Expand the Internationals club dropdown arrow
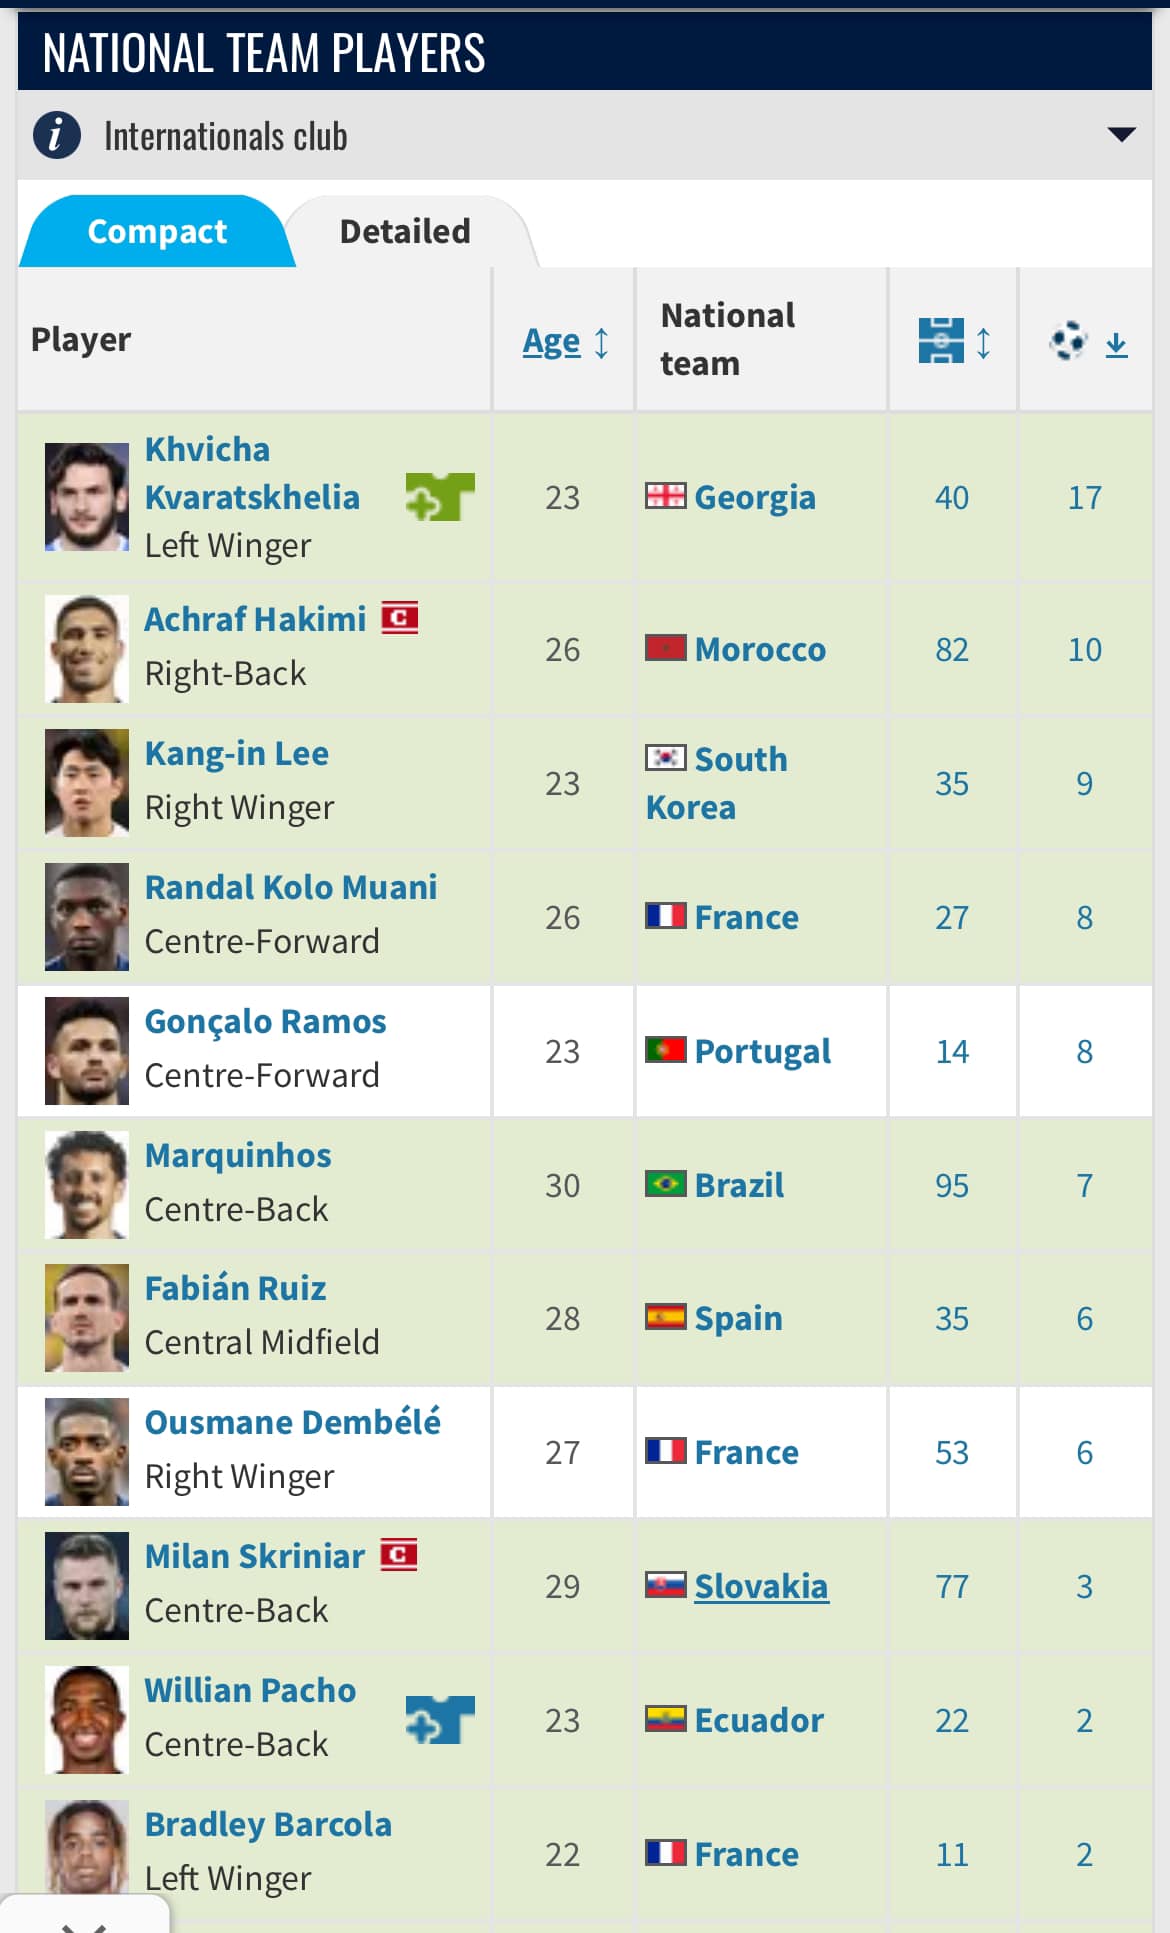The height and width of the screenshot is (1933, 1170). coord(1121,135)
